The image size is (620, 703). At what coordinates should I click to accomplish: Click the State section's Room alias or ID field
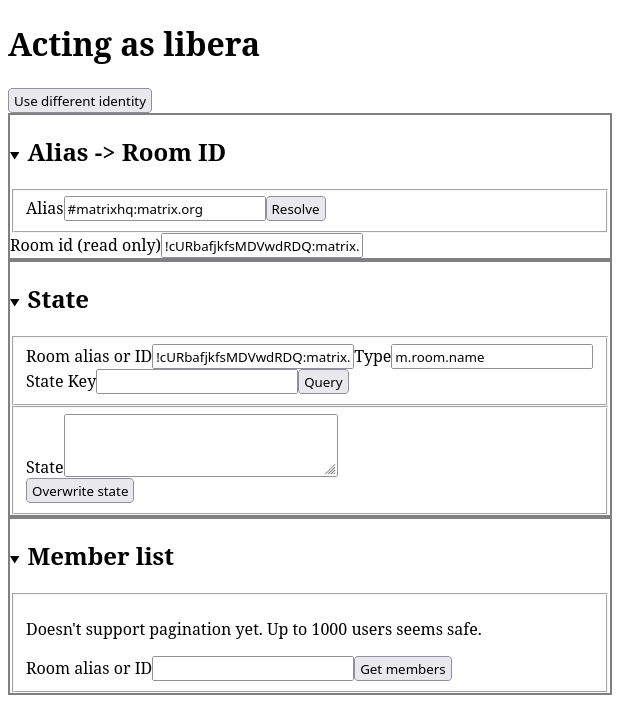coord(252,357)
